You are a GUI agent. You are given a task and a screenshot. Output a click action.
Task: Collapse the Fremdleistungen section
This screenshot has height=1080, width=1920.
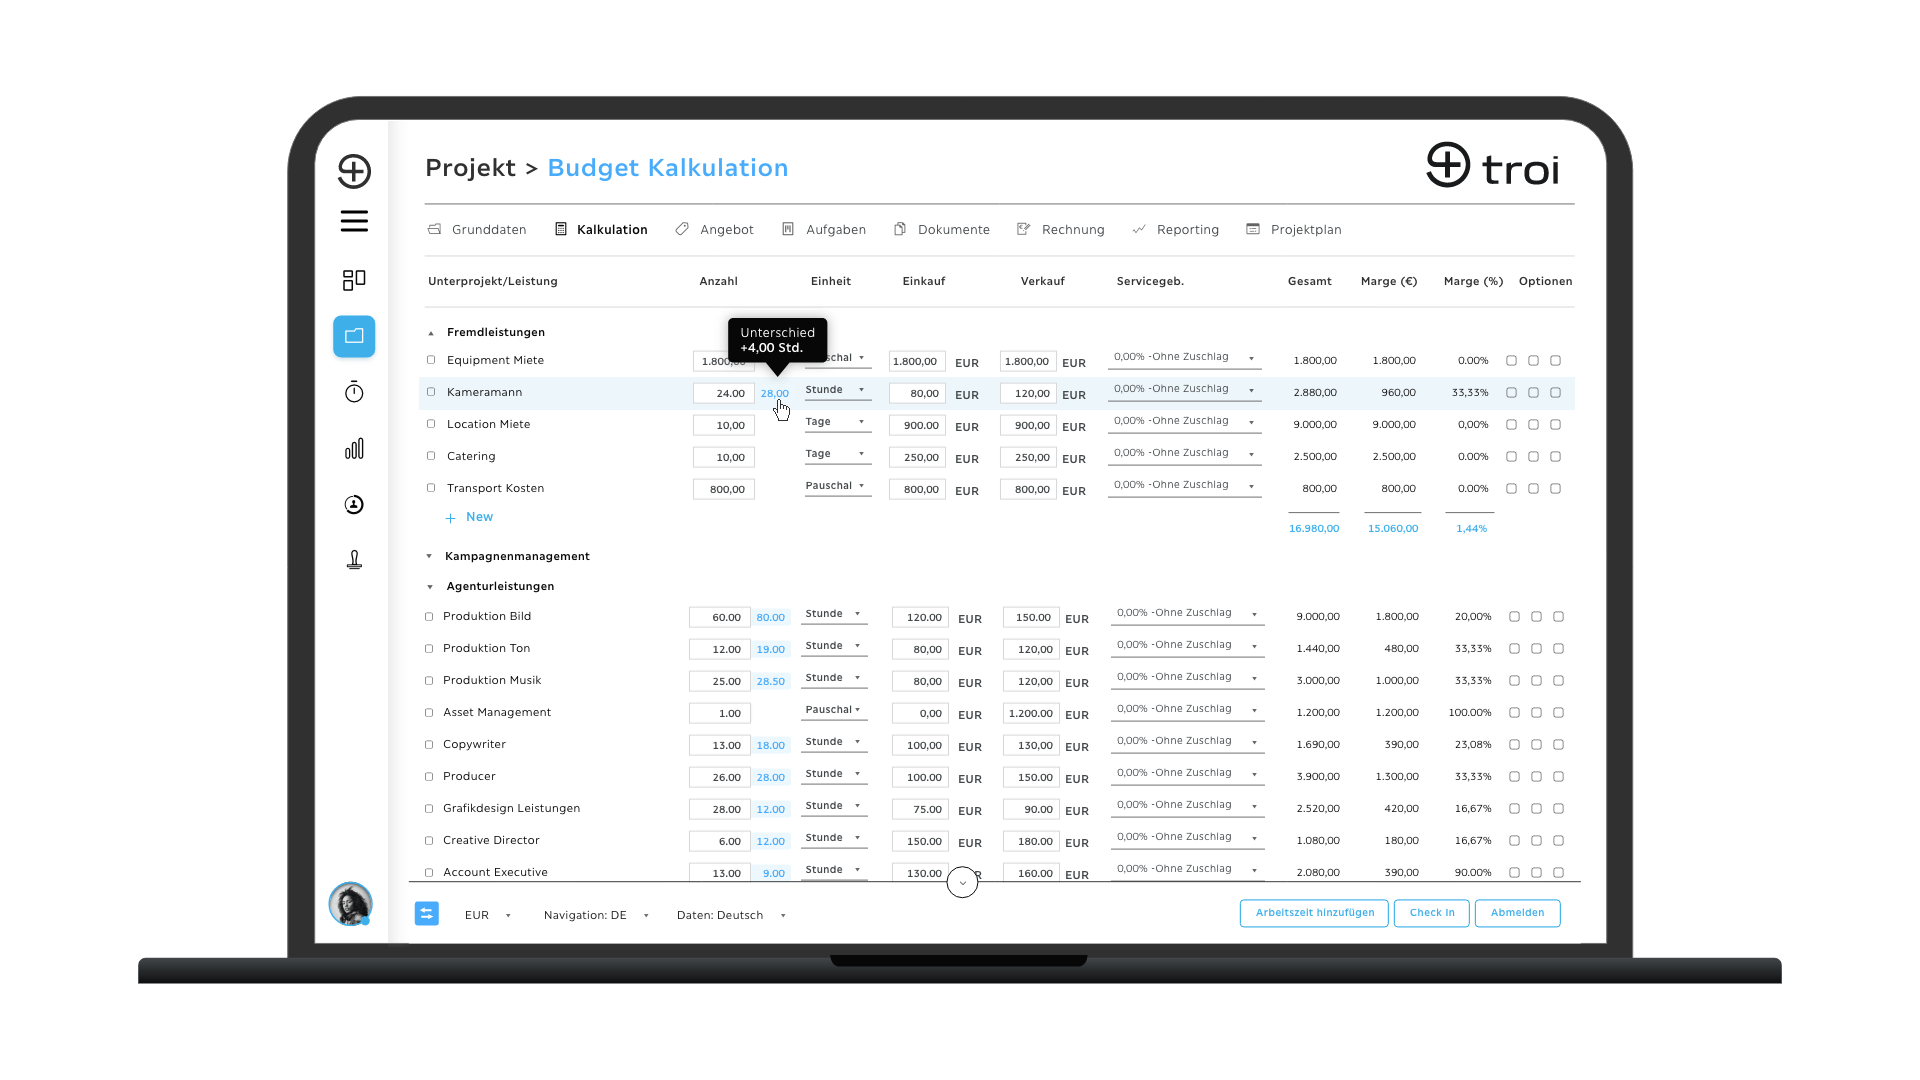coord(431,331)
